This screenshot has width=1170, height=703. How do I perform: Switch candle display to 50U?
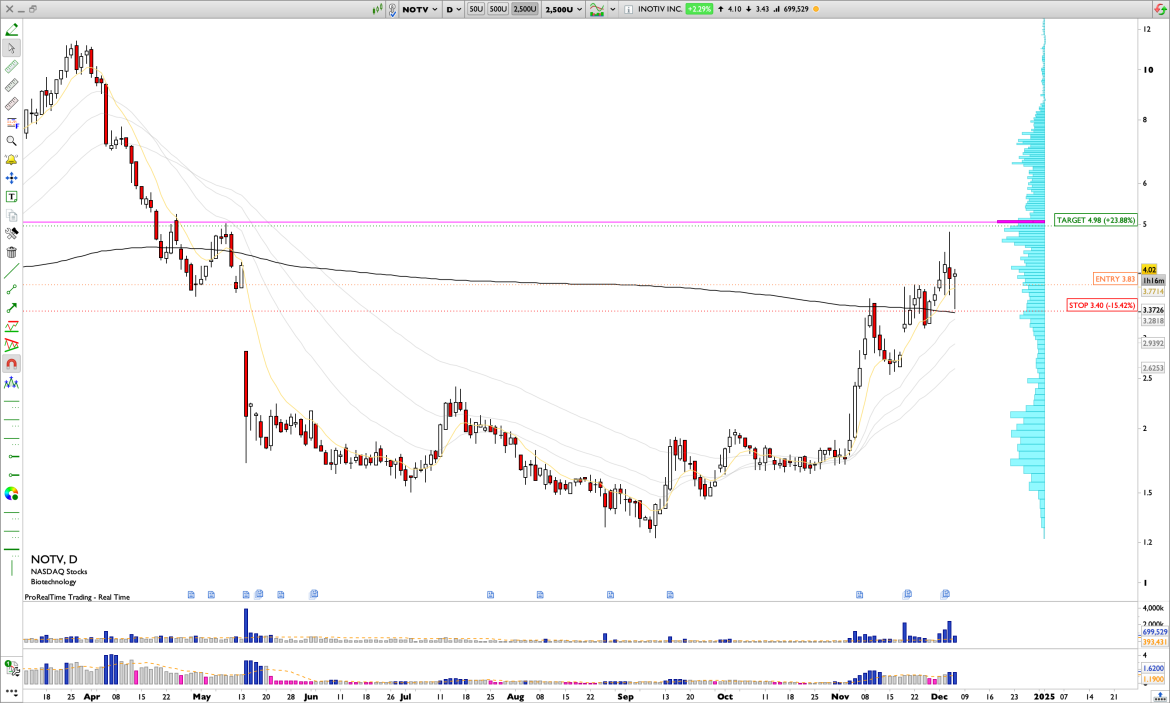(x=476, y=9)
